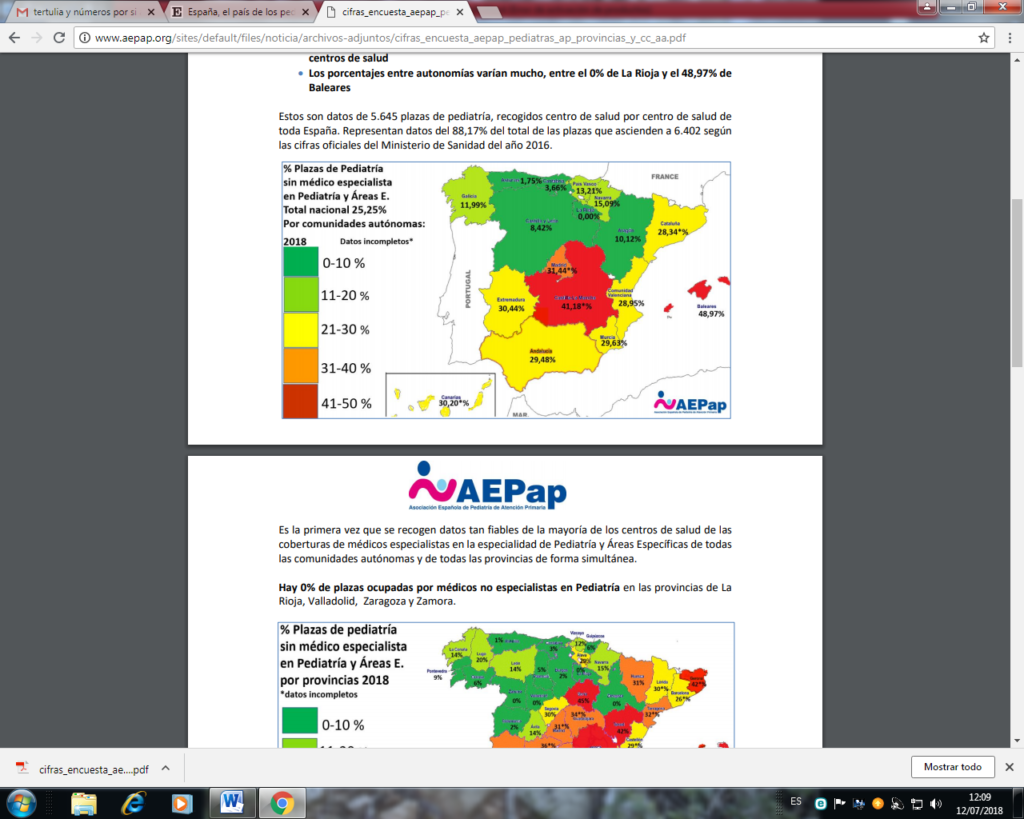This screenshot has width=1024, height=819.
Task: Open Windows Explorer folder in taskbar
Action: point(84,802)
